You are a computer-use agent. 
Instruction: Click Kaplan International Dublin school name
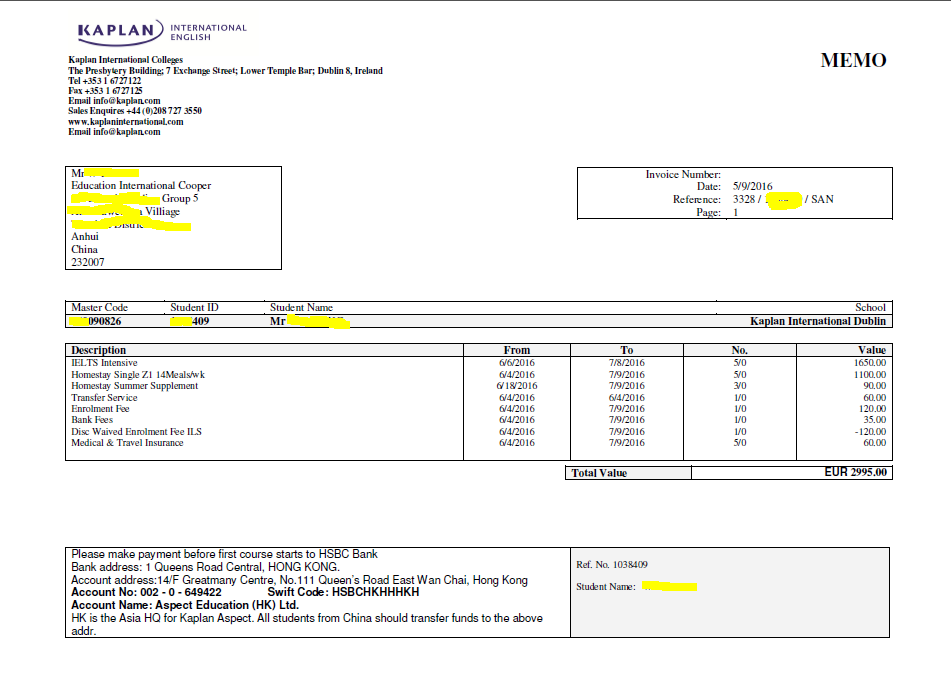817,322
